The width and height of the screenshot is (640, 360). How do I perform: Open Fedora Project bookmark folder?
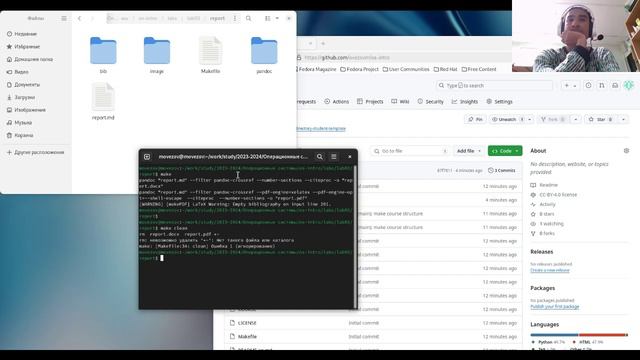[x=360, y=69]
